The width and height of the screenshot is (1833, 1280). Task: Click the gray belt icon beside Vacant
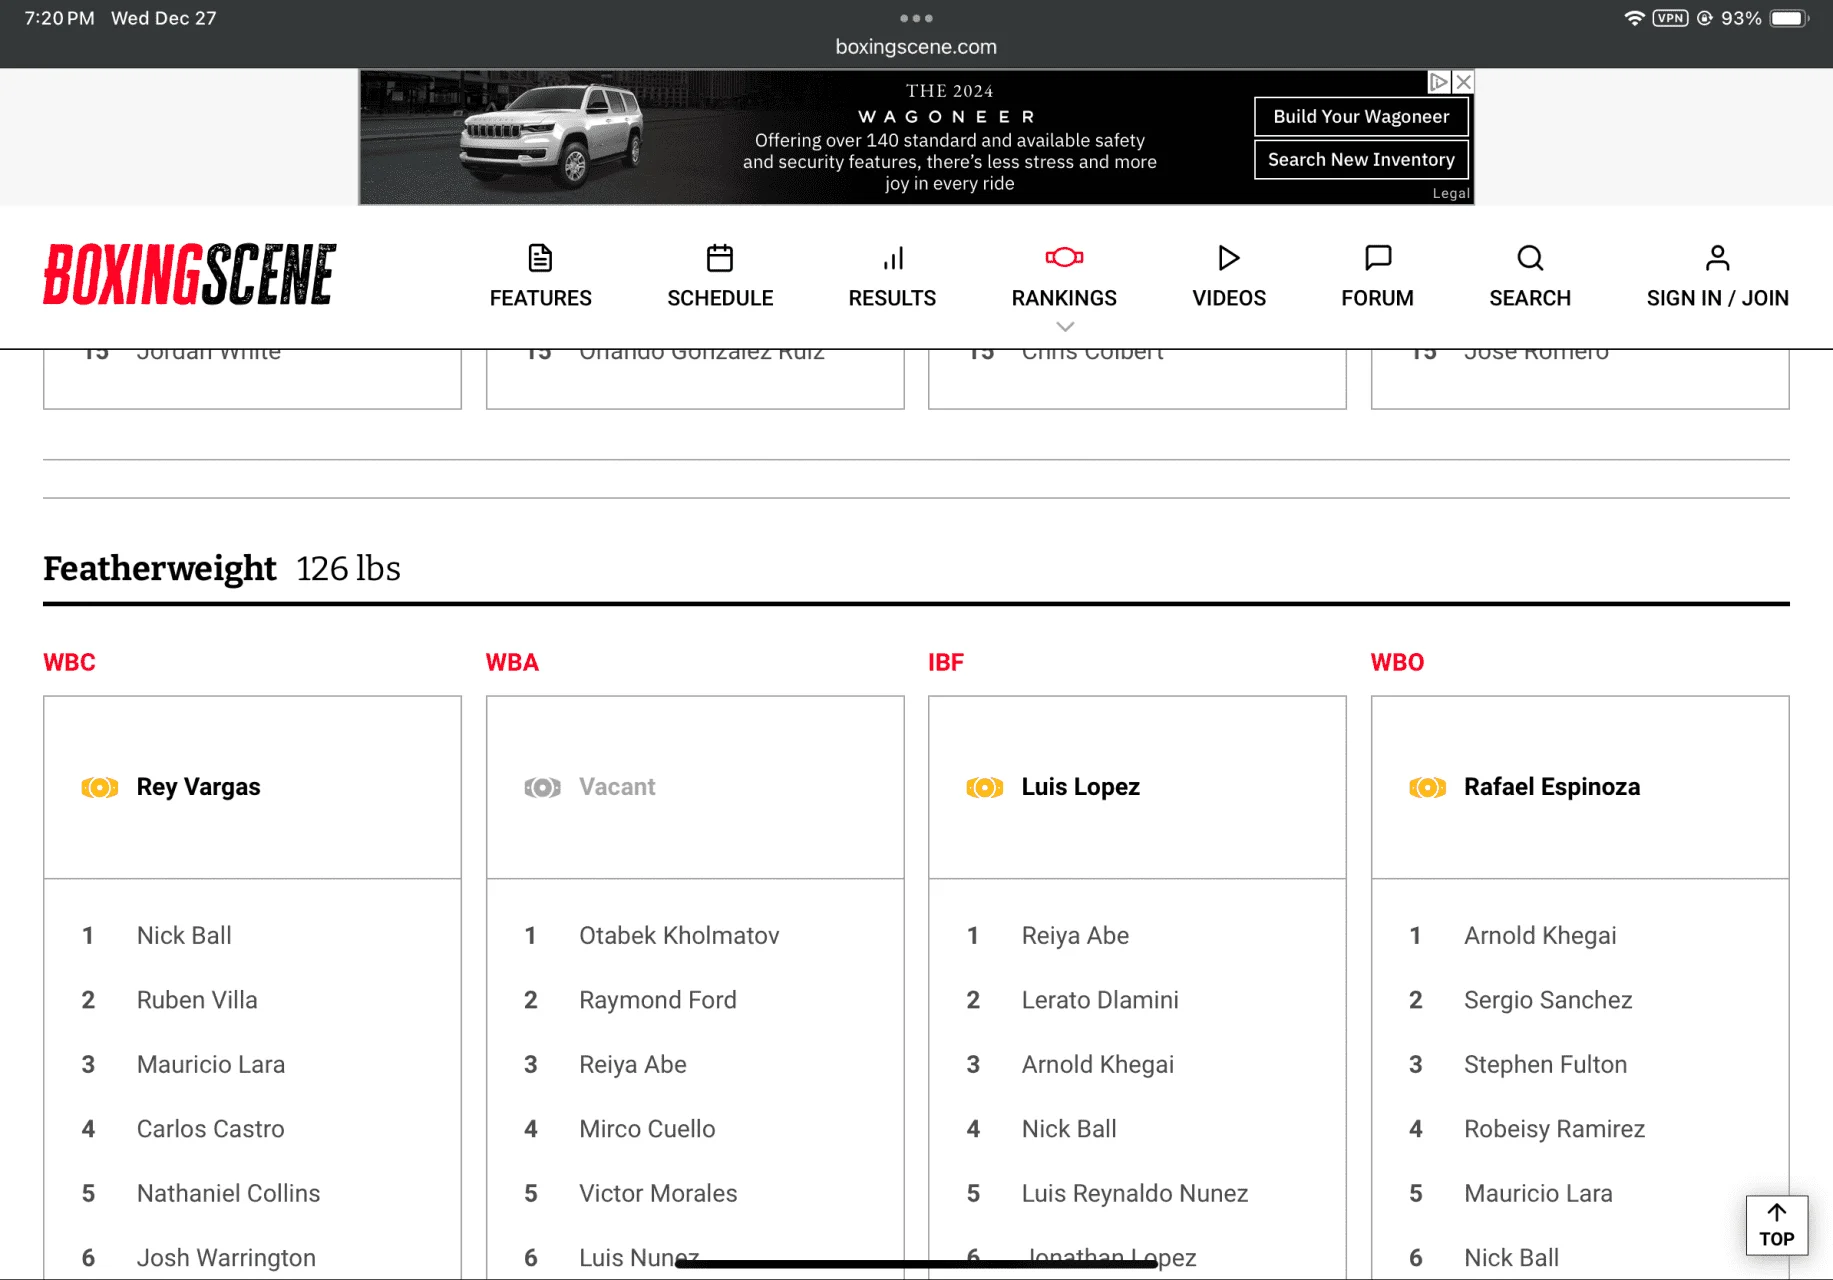click(542, 788)
